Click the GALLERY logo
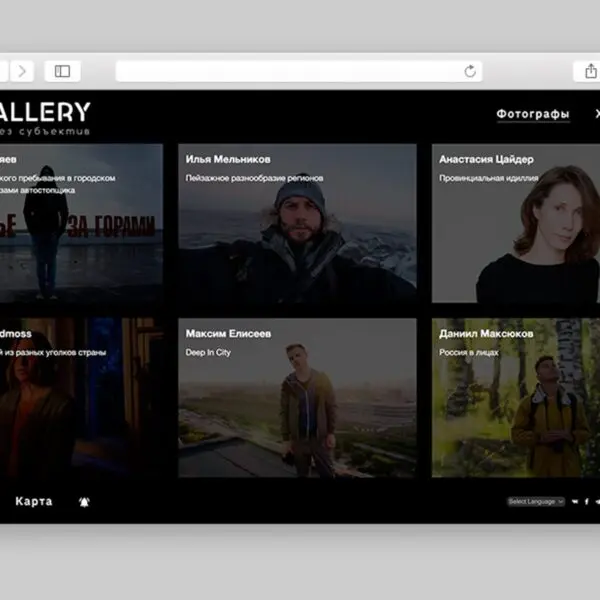Viewport: 600px width, 600px height. coord(45,112)
